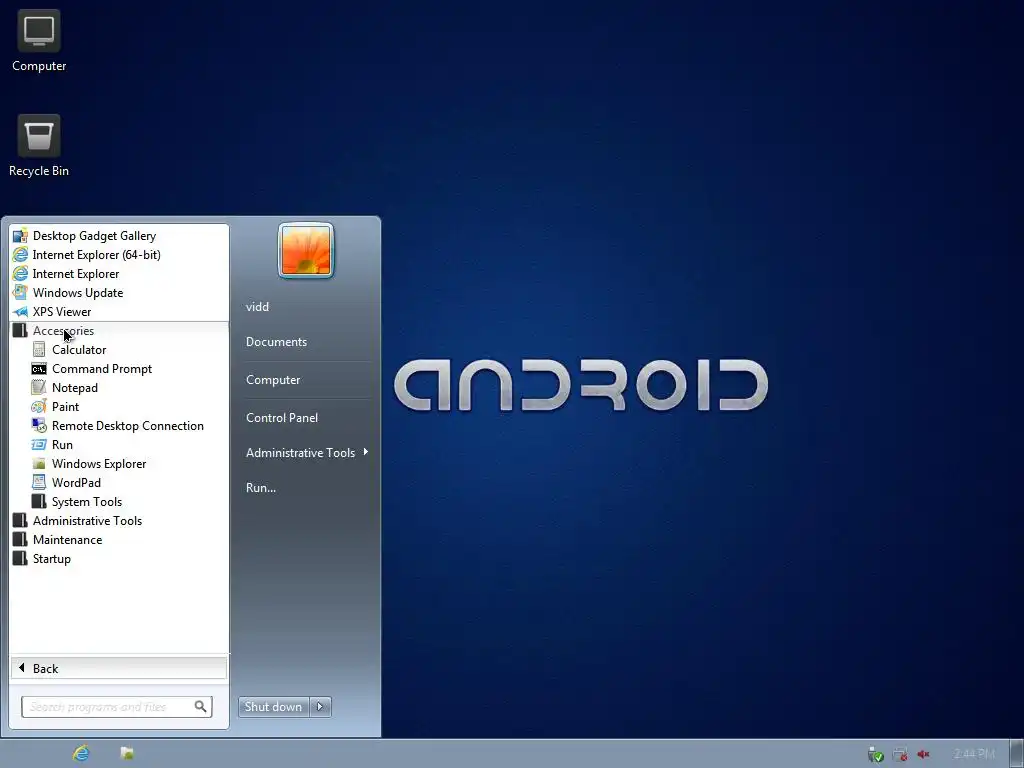Open Computer in the right Start pane
Screen dimensions: 1024x768
point(273,379)
